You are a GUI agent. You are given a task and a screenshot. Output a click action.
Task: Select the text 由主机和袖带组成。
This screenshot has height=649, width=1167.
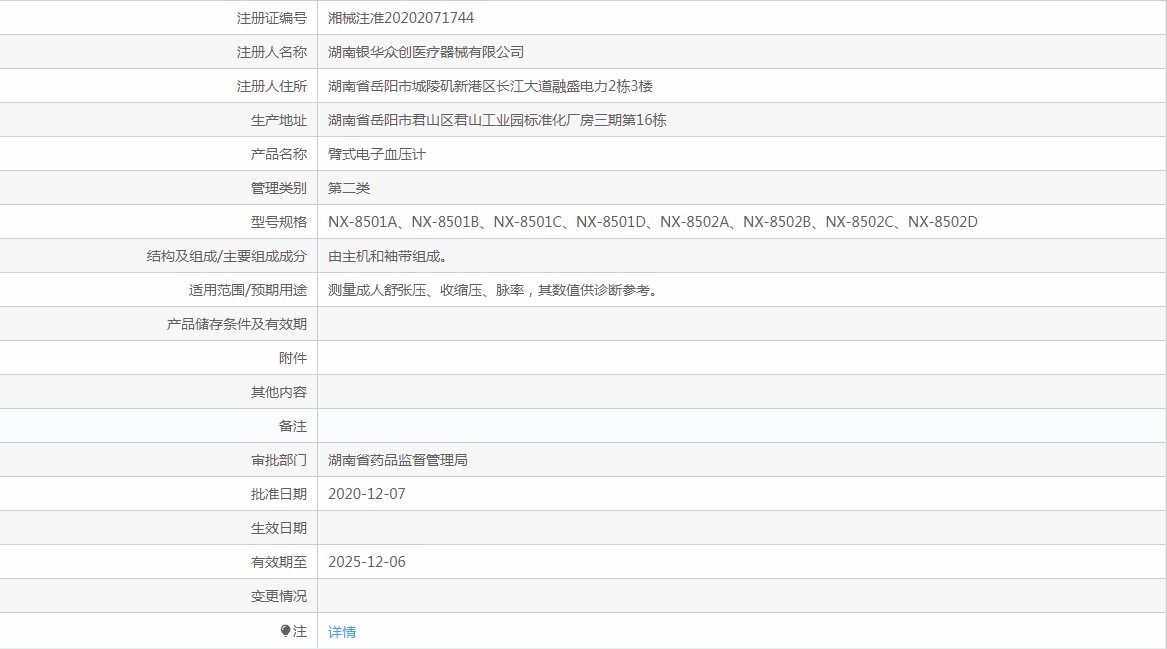tap(388, 256)
